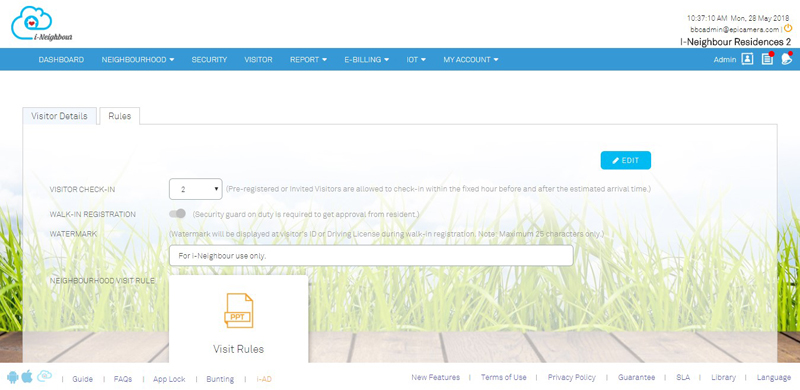Expand the E-Billing menu
800x390 pixels.
(x=366, y=60)
